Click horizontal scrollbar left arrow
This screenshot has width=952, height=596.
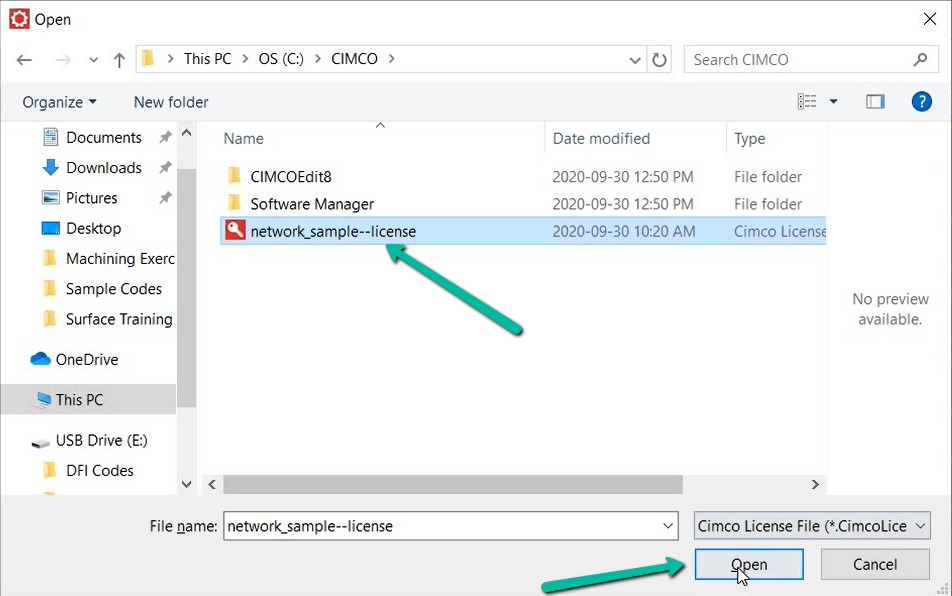212,484
